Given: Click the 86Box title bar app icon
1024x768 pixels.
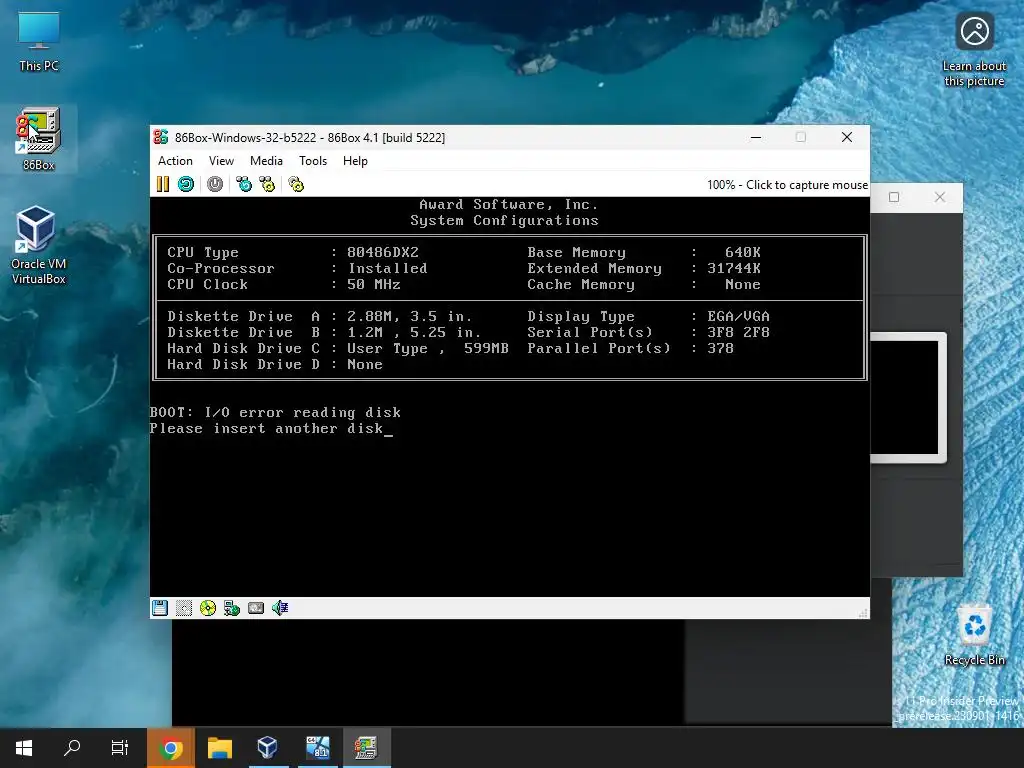Looking at the screenshot, I should click(x=161, y=137).
